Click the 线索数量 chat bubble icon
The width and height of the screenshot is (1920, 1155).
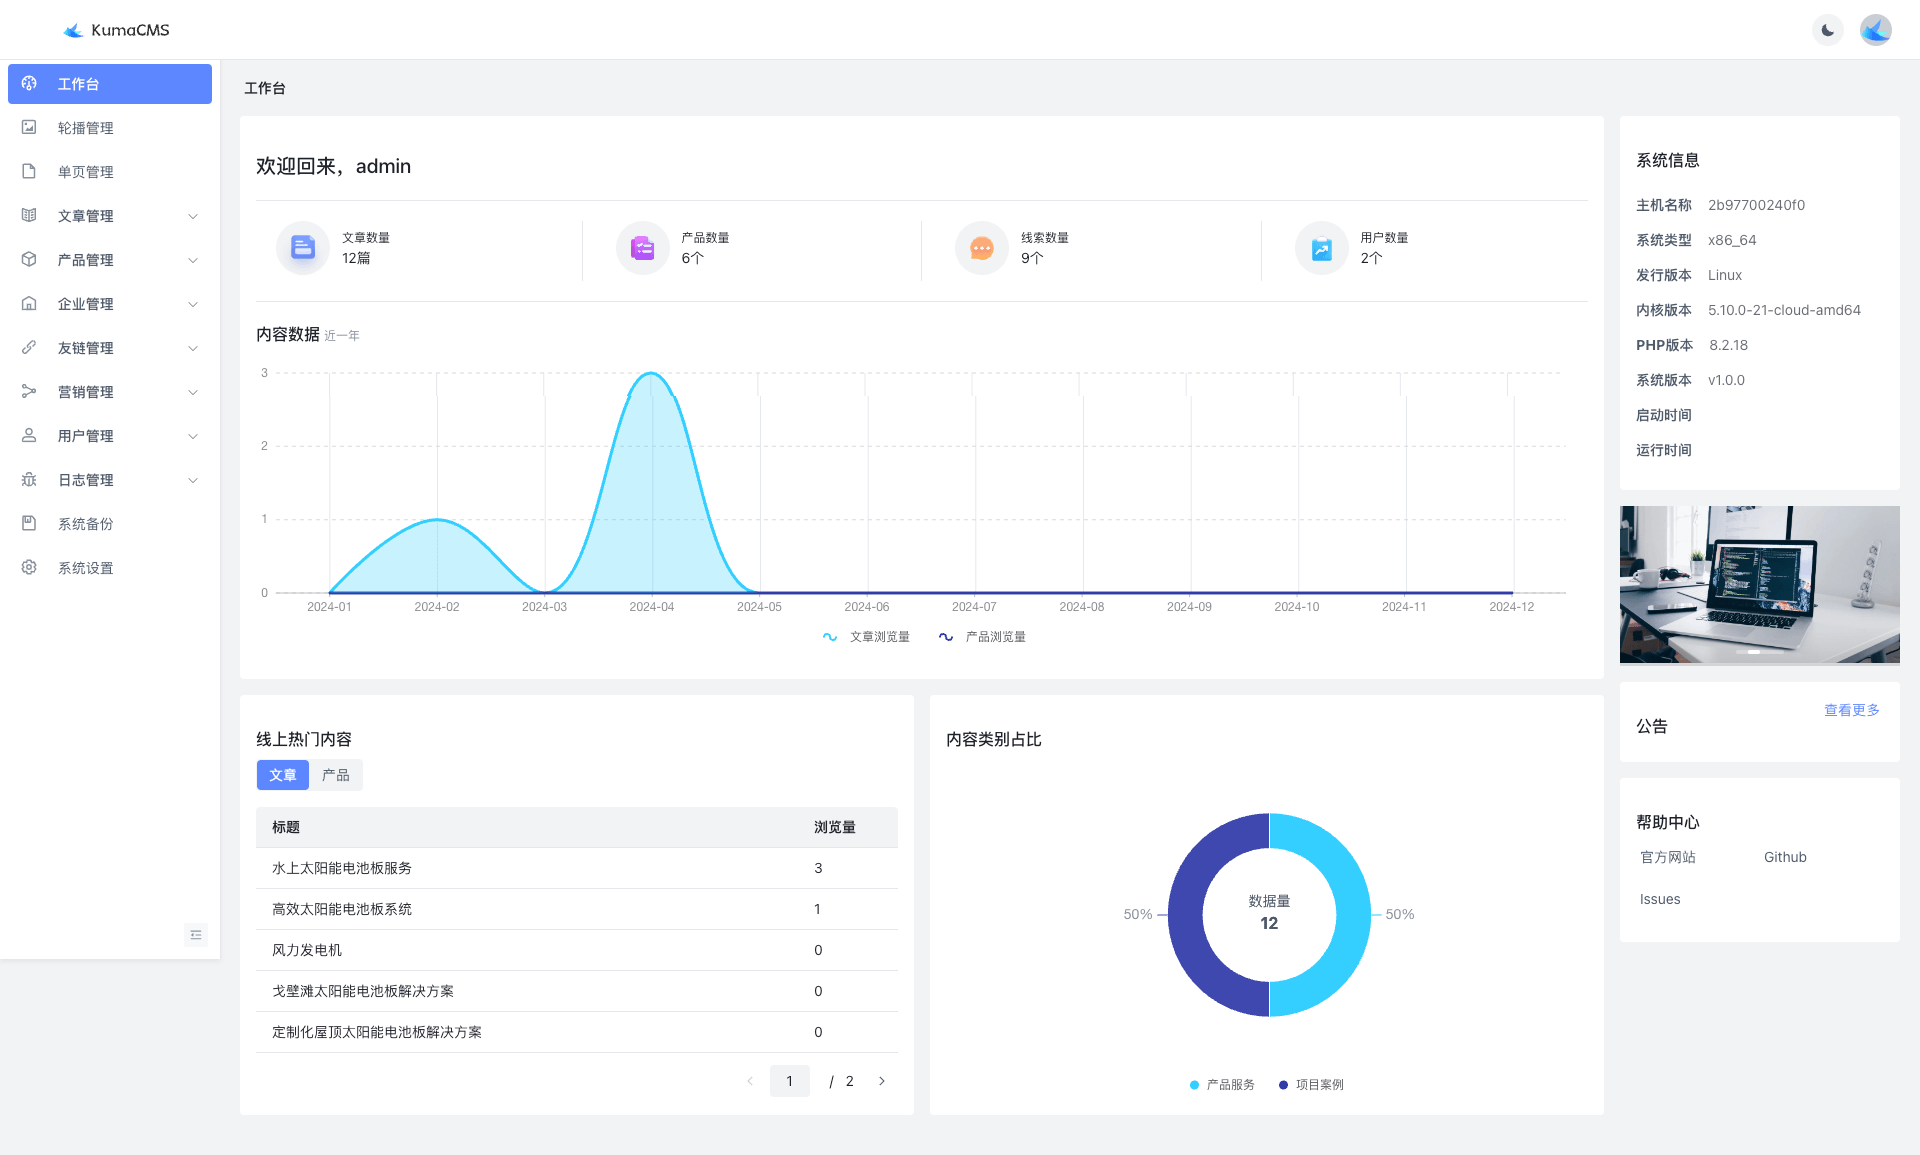pyautogui.click(x=981, y=247)
